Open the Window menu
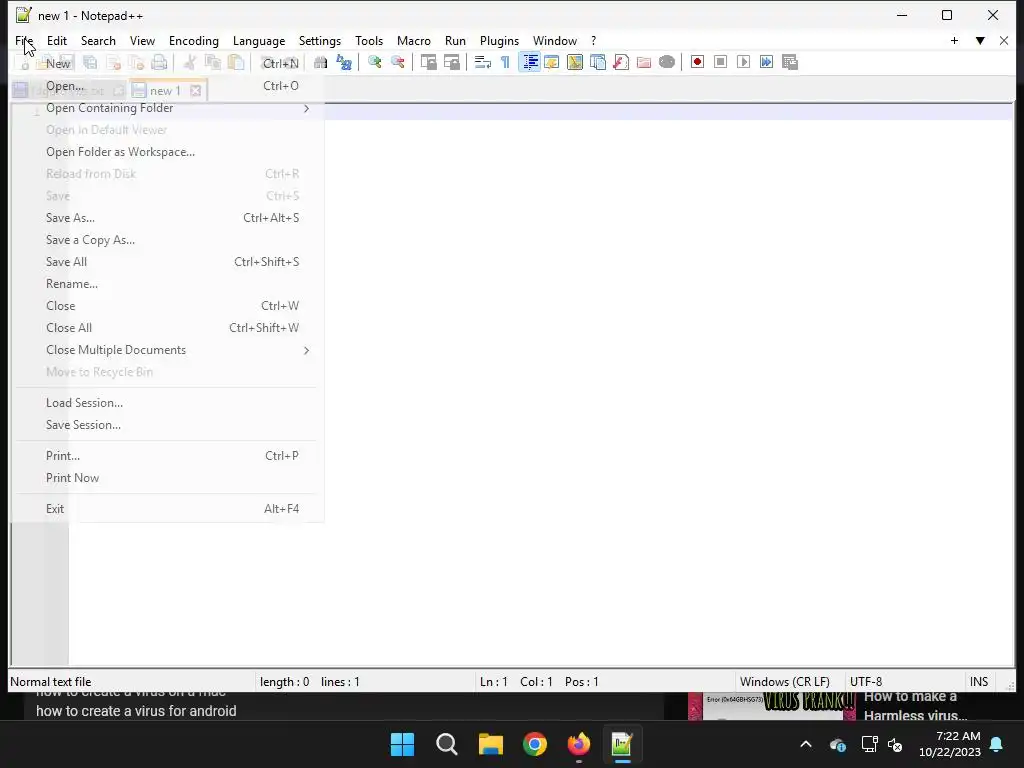Image resolution: width=1024 pixels, height=768 pixels. 555,40
